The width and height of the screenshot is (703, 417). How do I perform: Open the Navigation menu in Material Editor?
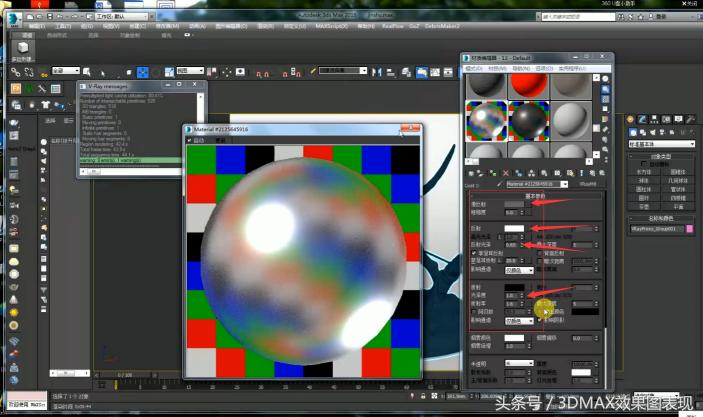[521, 69]
